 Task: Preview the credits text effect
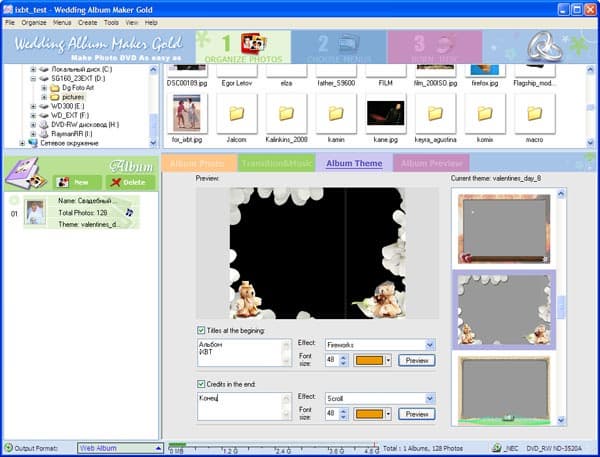tap(417, 414)
